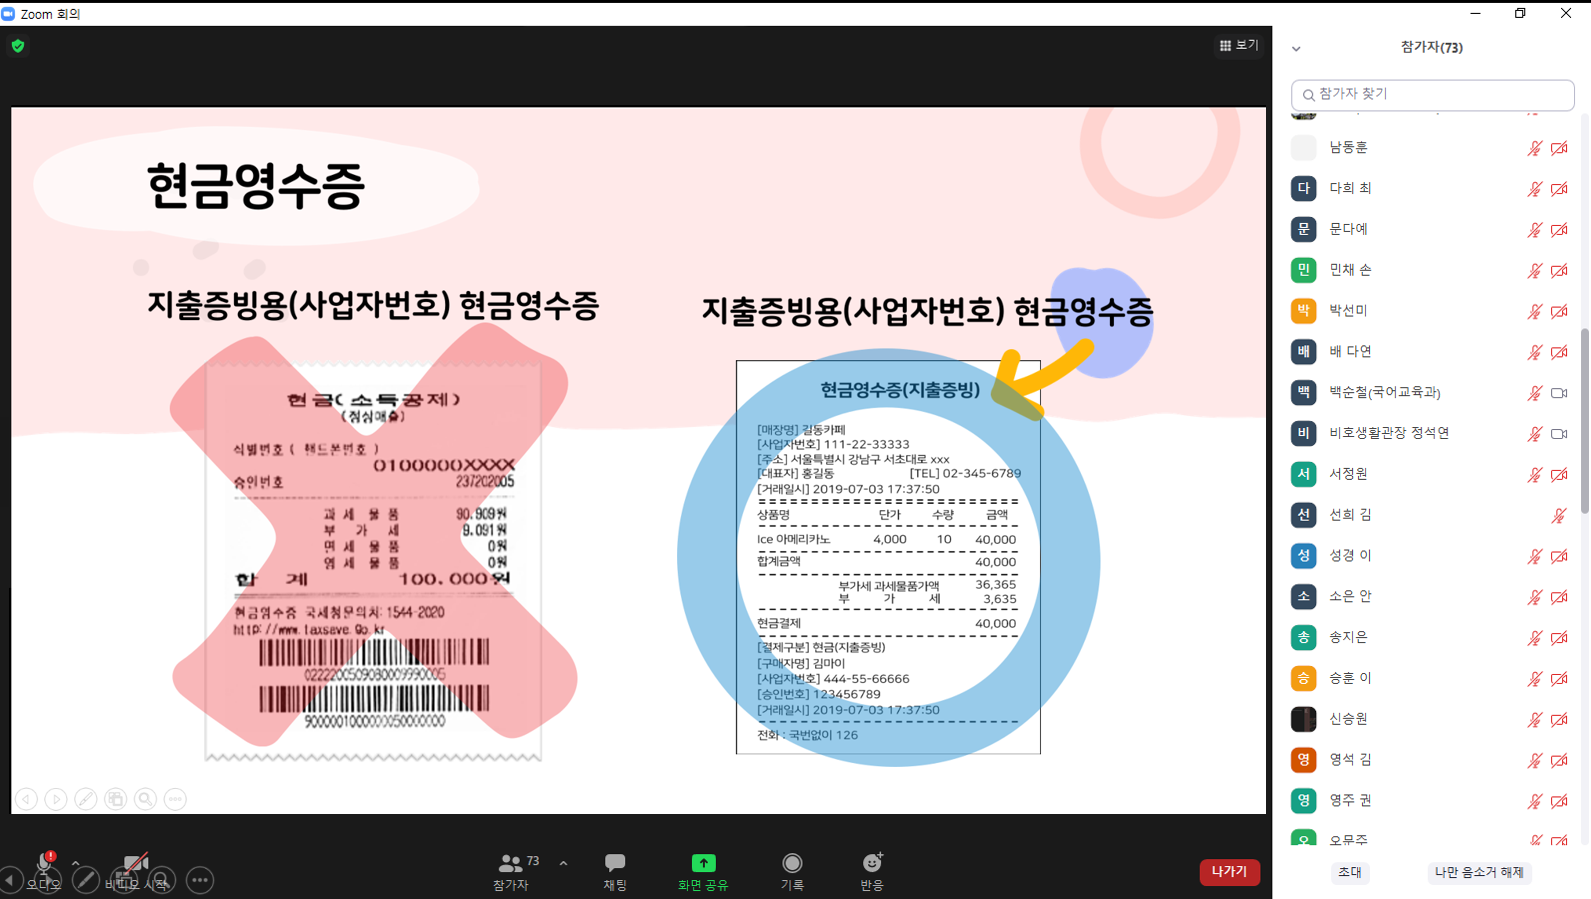Click the slide's pen annotation icon
Image resolution: width=1591 pixels, height=899 pixels.
(x=86, y=799)
